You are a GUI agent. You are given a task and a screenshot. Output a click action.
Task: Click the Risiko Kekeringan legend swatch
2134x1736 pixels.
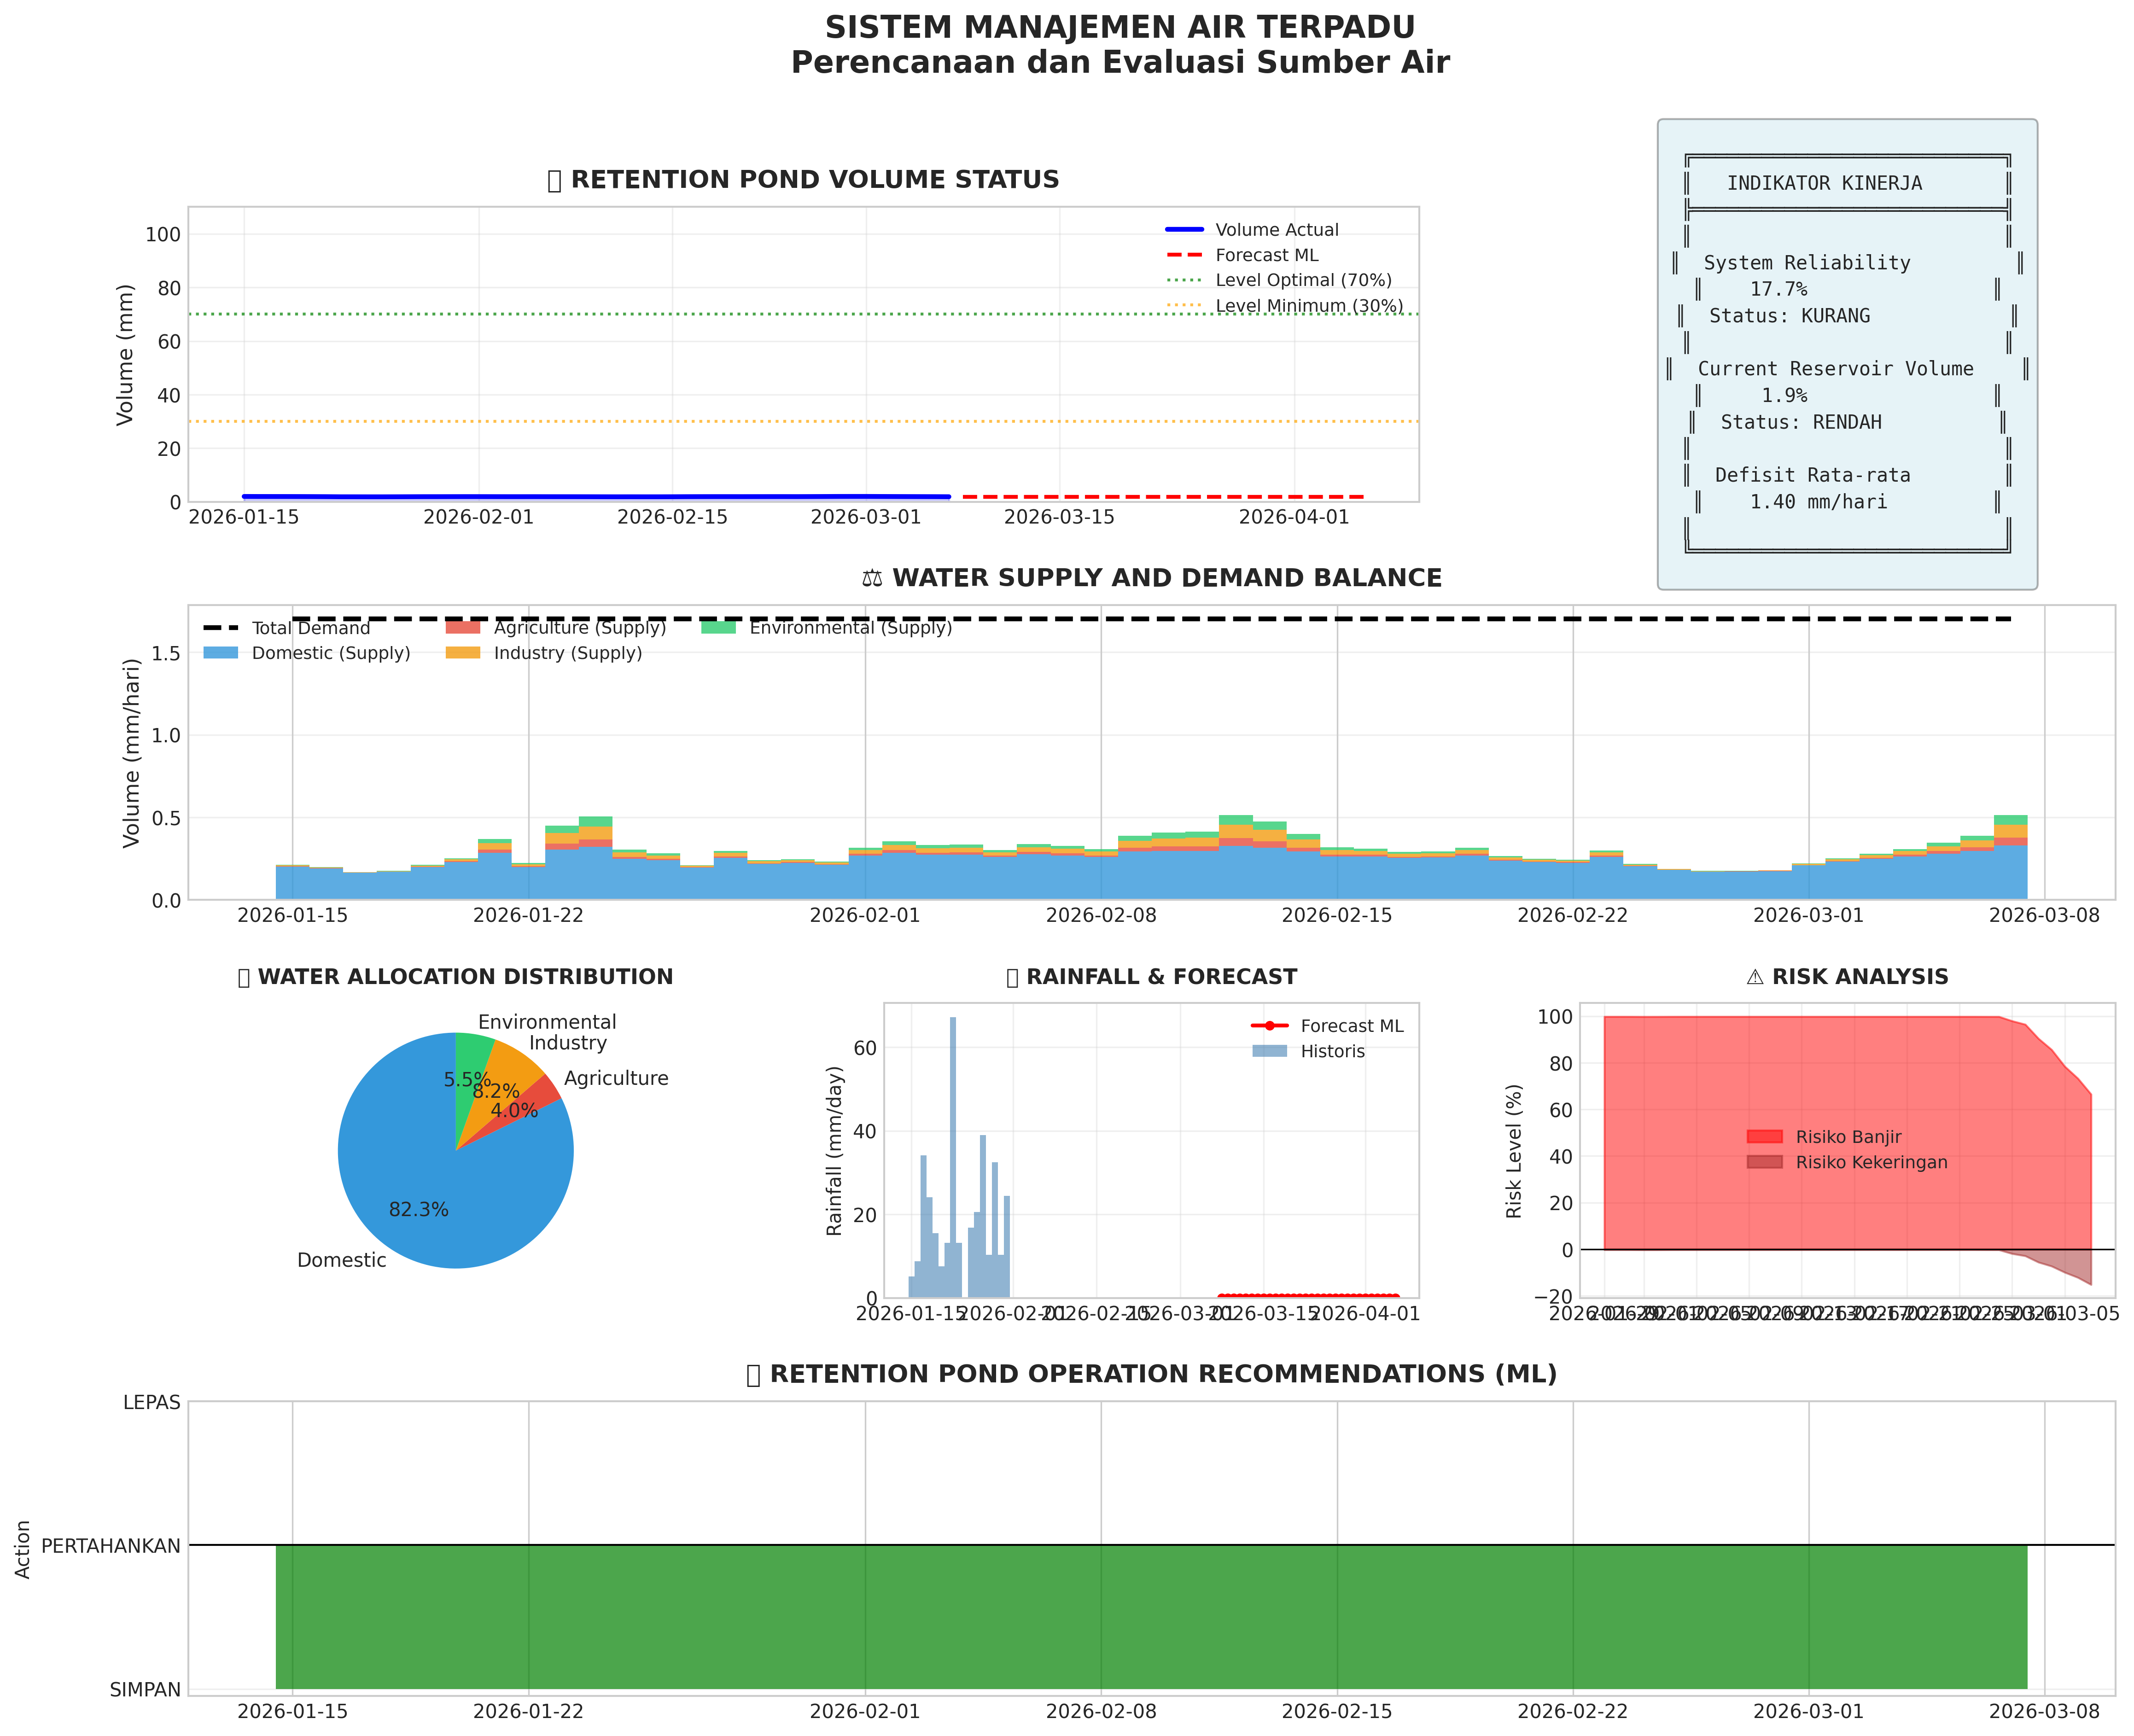pyautogui.click(x=1764, y=1162)
